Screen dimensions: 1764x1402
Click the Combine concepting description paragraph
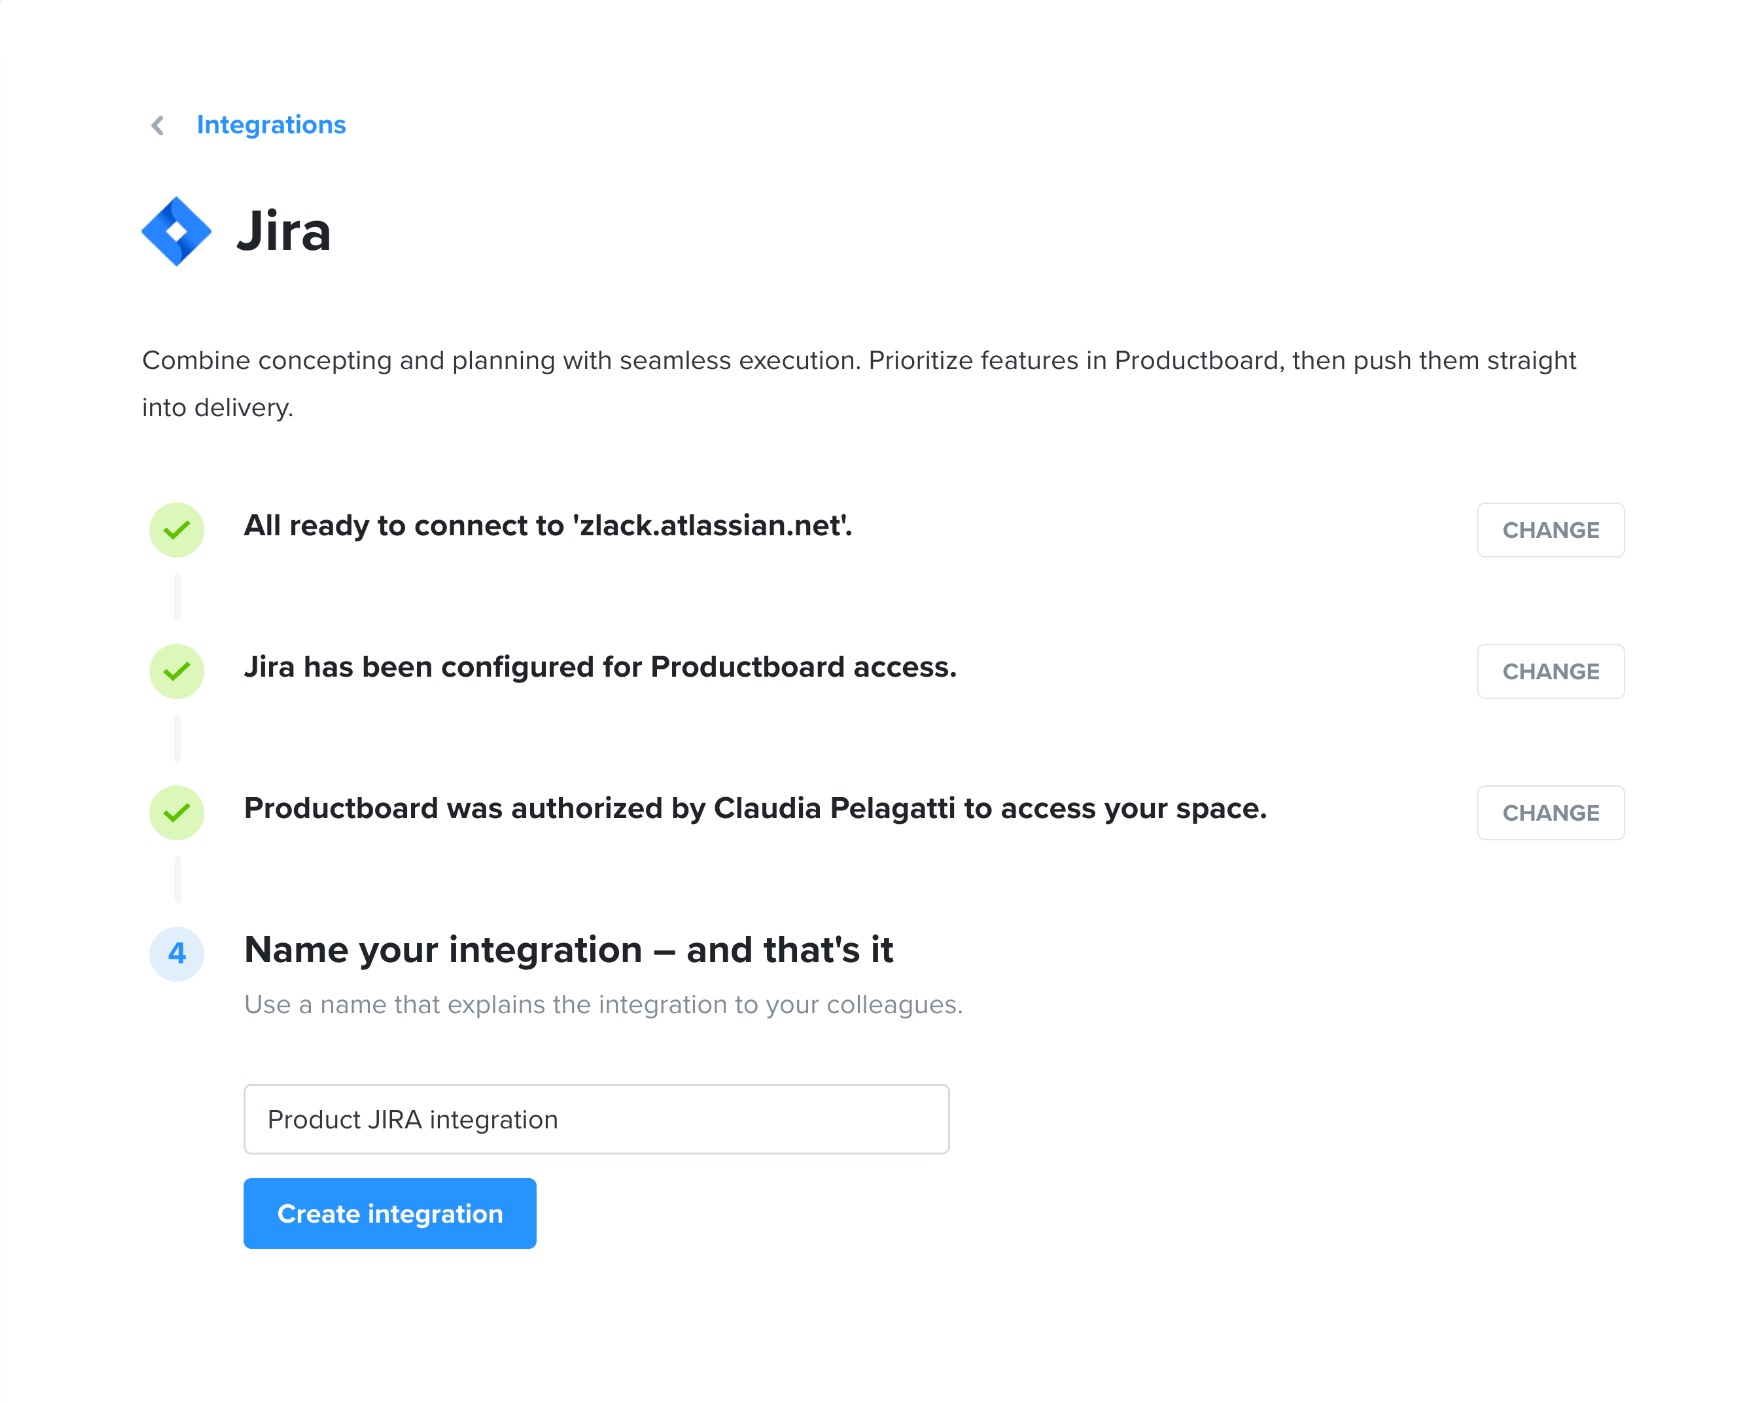(859, 384)
